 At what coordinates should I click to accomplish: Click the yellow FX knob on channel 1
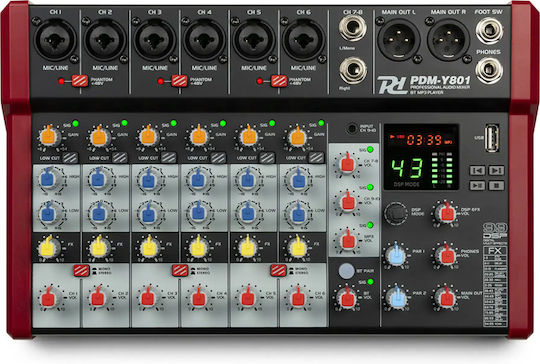tap(48, 248)
